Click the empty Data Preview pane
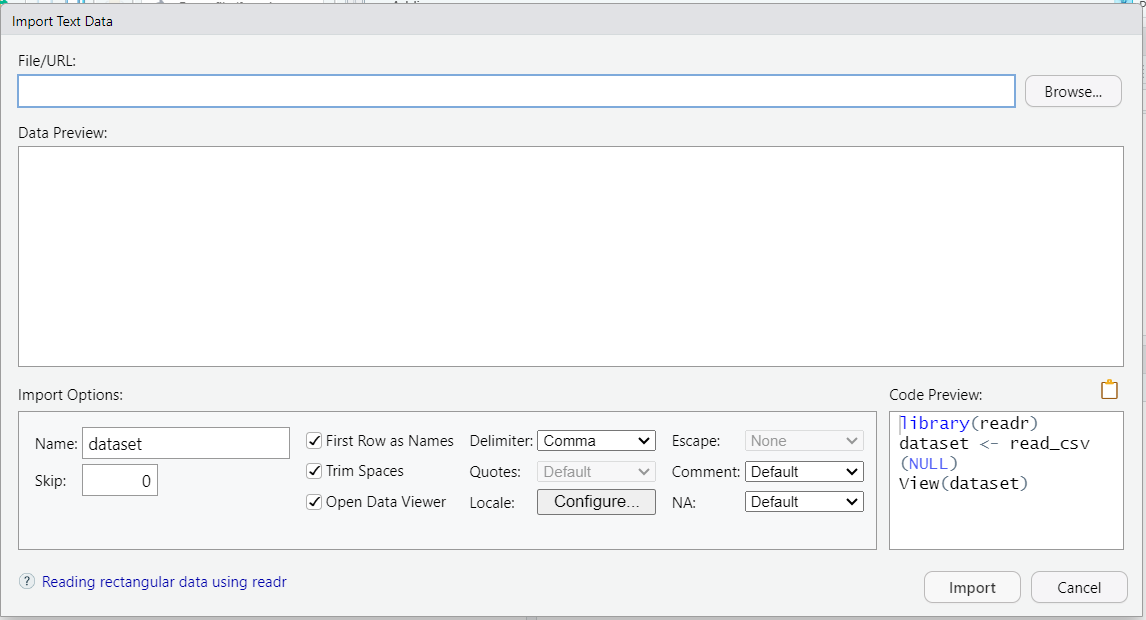1146x620 pixels. click(x=571, y=256)
